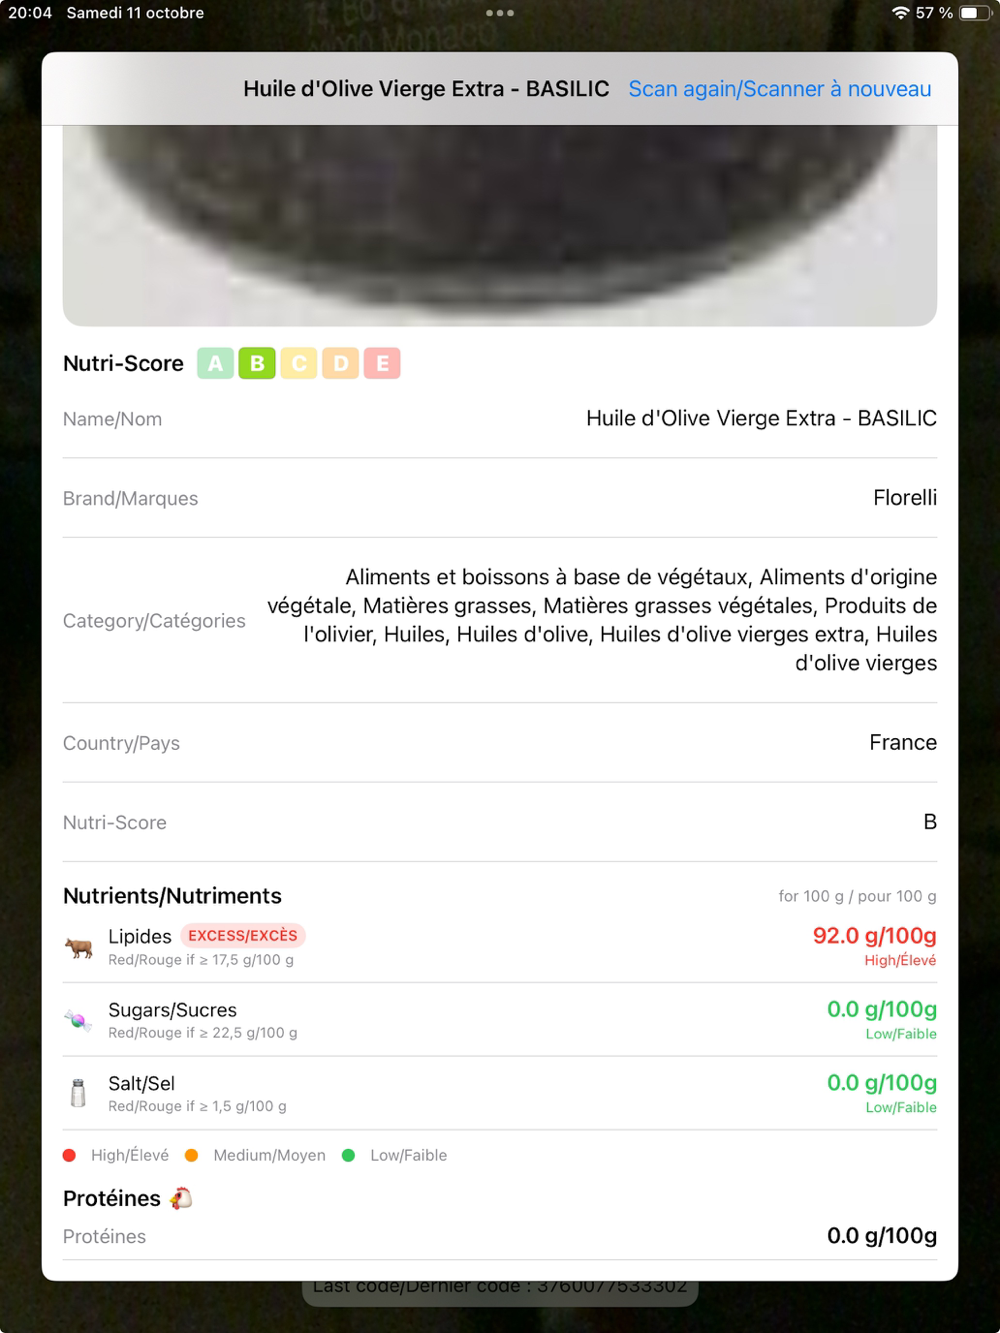This screenshot has width=1000, height=1333.
Task: Select the Brand/Marques Florelli row
Action: click(x=500, y=498)
